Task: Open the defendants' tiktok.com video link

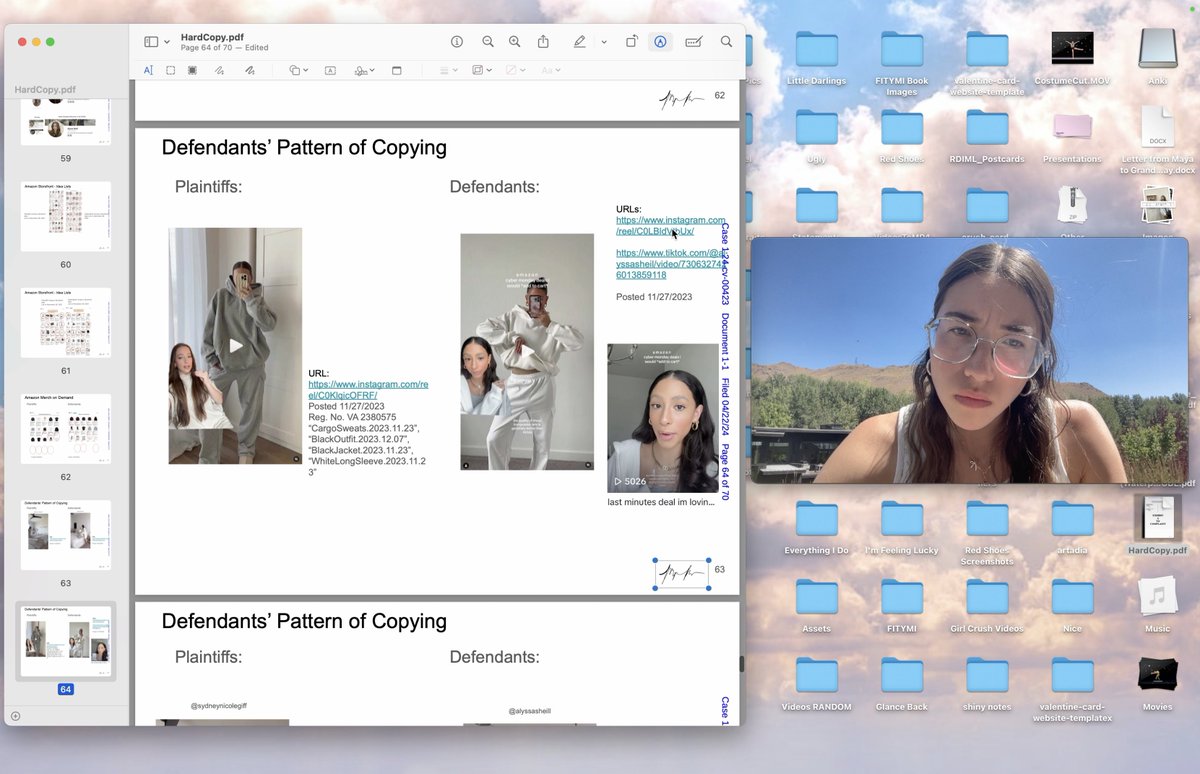Action: (668, 264)
